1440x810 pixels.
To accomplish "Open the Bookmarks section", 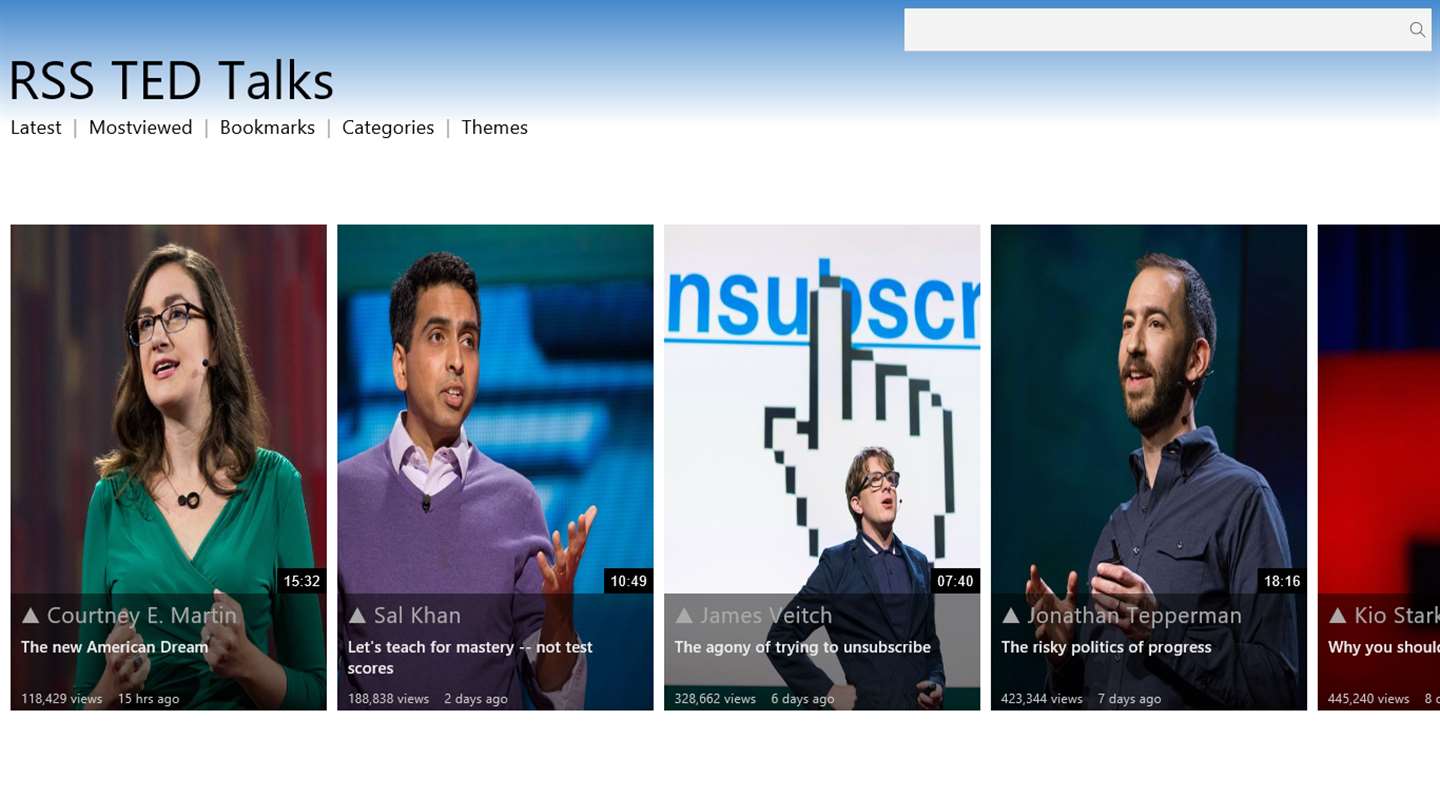I will click(x=267, y=127).
